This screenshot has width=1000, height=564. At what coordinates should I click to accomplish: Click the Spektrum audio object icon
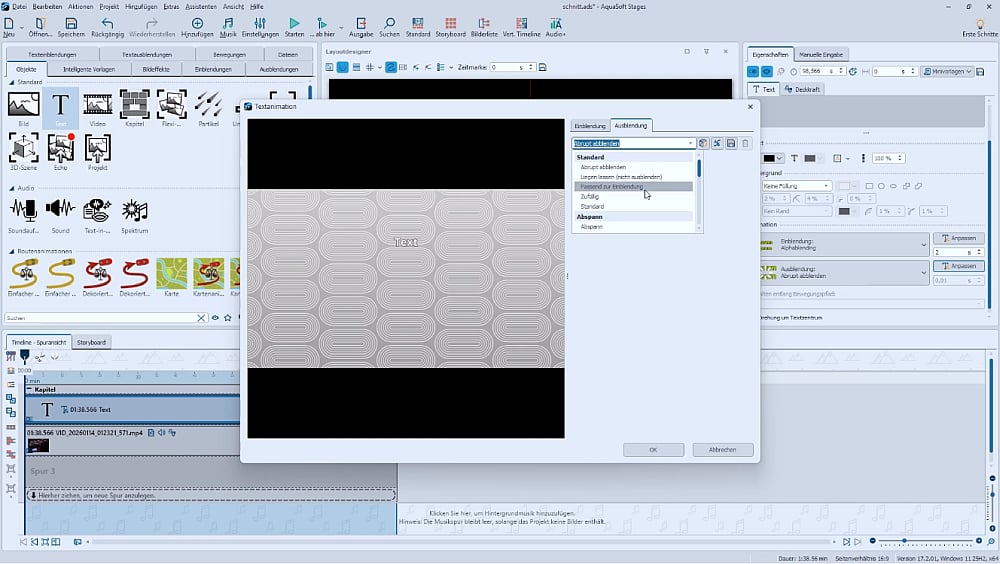[135, 210]
